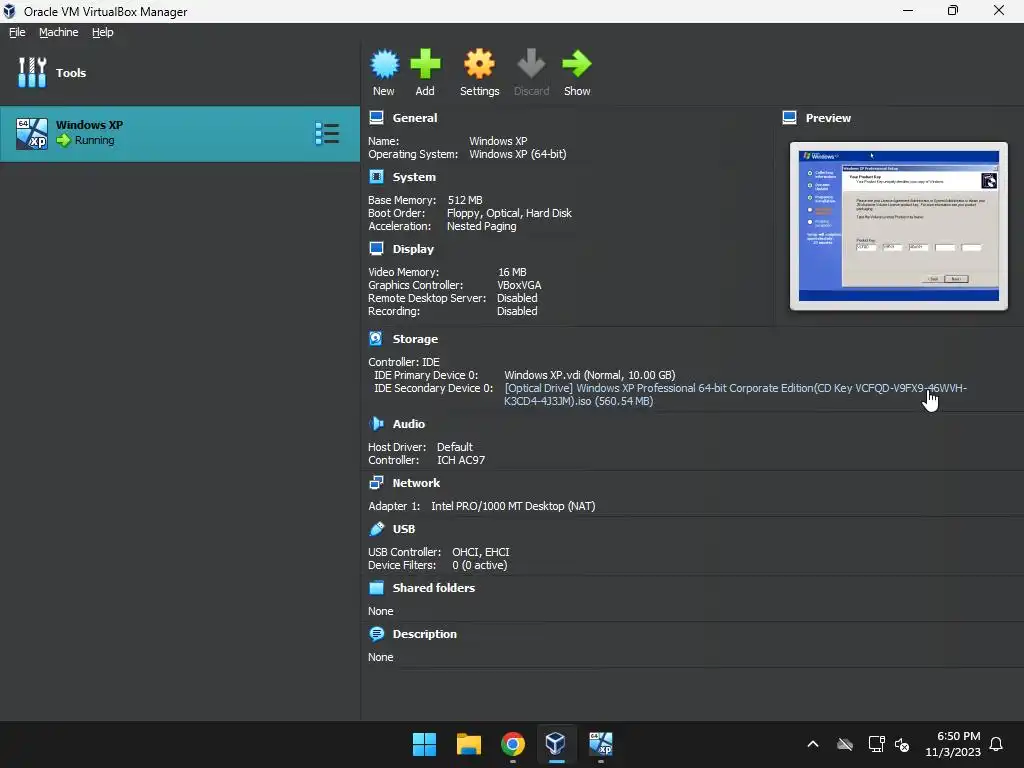Click the 'Windows XP.vdi (Normal, 10.00 GB)' text
The width and height of the screenshot is (1024, 768).
[x=590, y=375]
